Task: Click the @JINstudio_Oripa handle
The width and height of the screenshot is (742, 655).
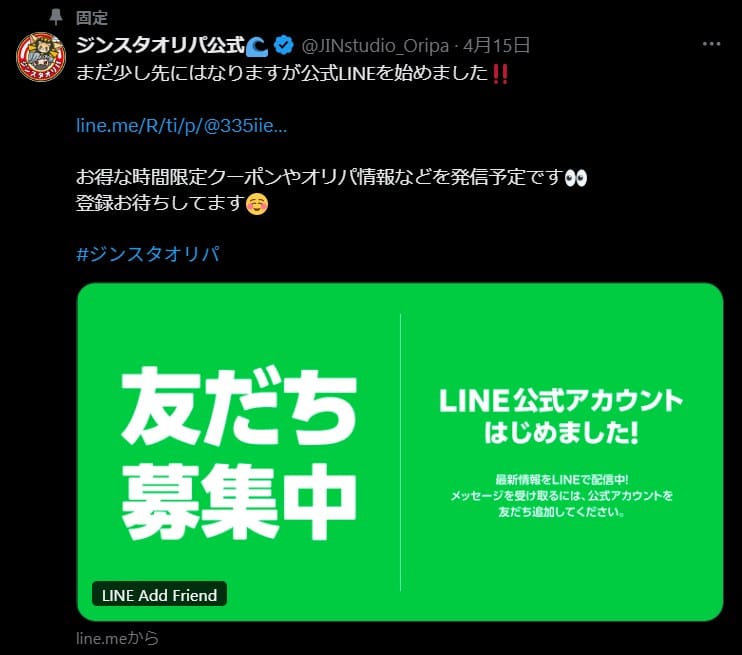Action: pos(375,46)
